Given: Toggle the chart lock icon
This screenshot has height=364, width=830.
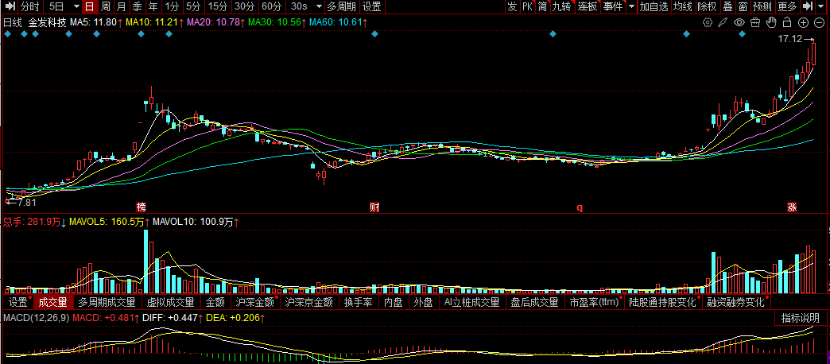Looking at the screenshot, I should (787, 22).
